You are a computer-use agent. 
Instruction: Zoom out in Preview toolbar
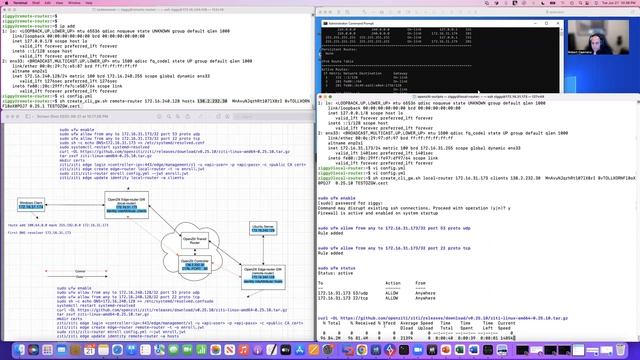pyautogui.click(x=169, y=116)
